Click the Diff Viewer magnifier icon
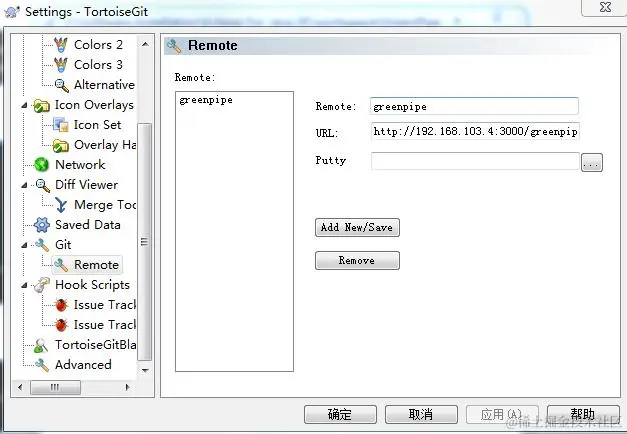This screenshot has width=627, height=434. [42, 185]
